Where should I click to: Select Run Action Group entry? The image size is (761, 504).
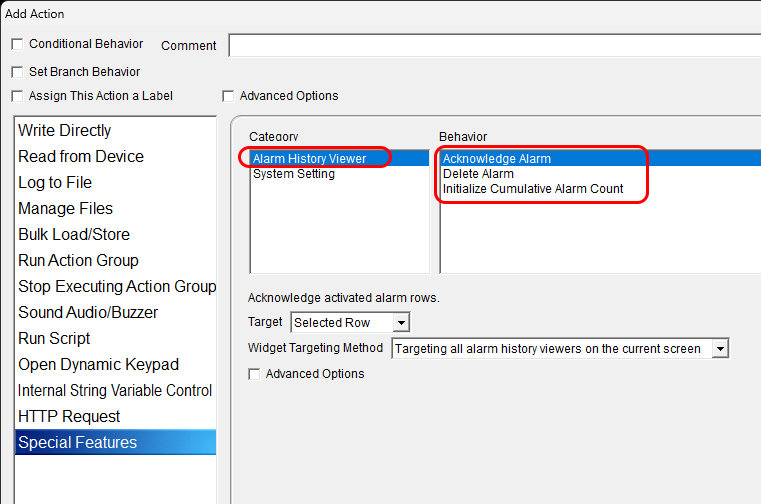pyautogui.click(x=78, y=261)
